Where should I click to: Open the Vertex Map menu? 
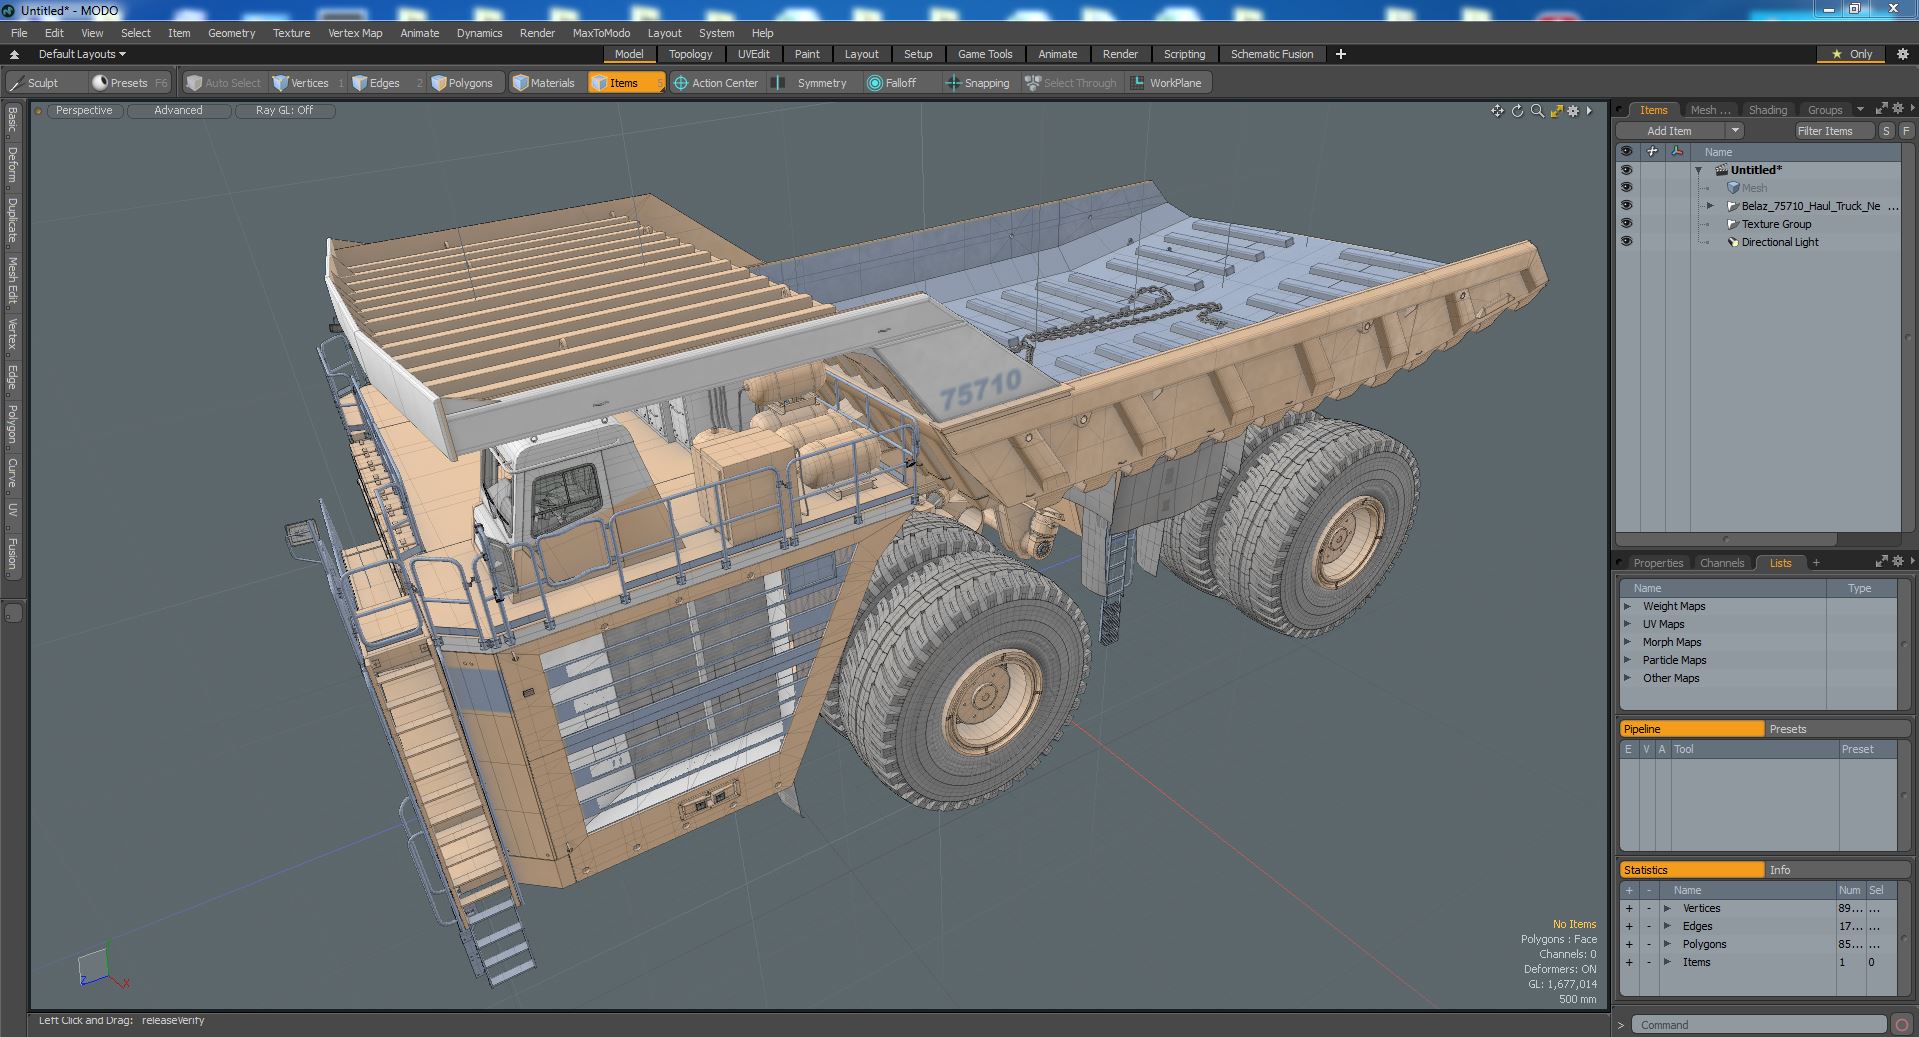point(355,33)
